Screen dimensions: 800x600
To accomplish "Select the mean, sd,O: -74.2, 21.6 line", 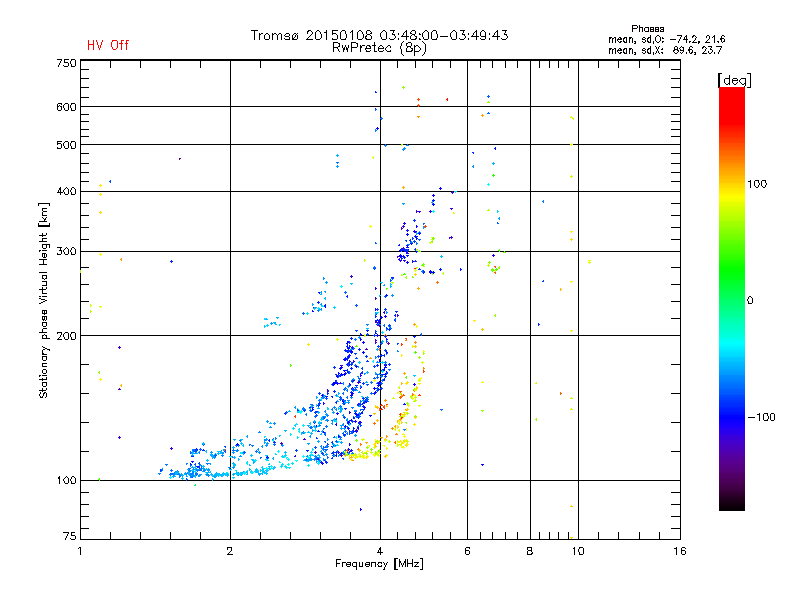I will (666, 39).
